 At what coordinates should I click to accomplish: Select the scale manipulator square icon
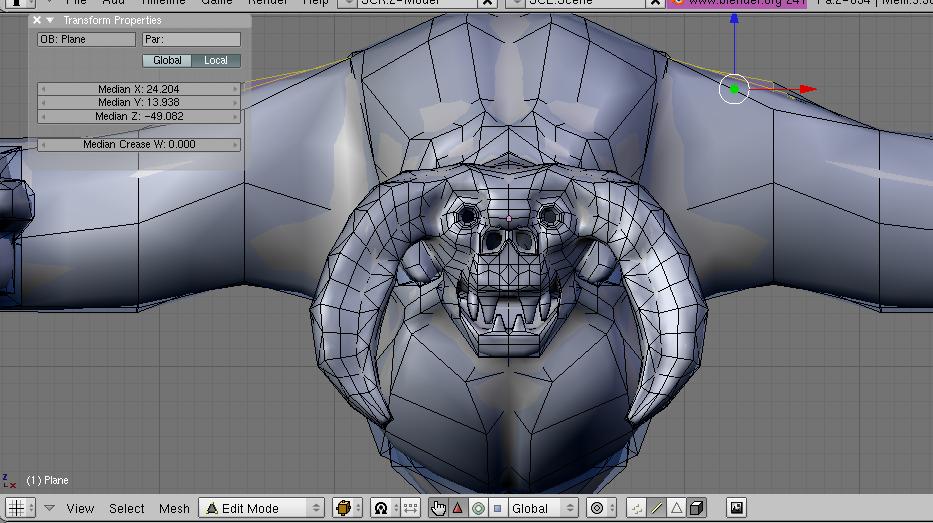point(497,508)
